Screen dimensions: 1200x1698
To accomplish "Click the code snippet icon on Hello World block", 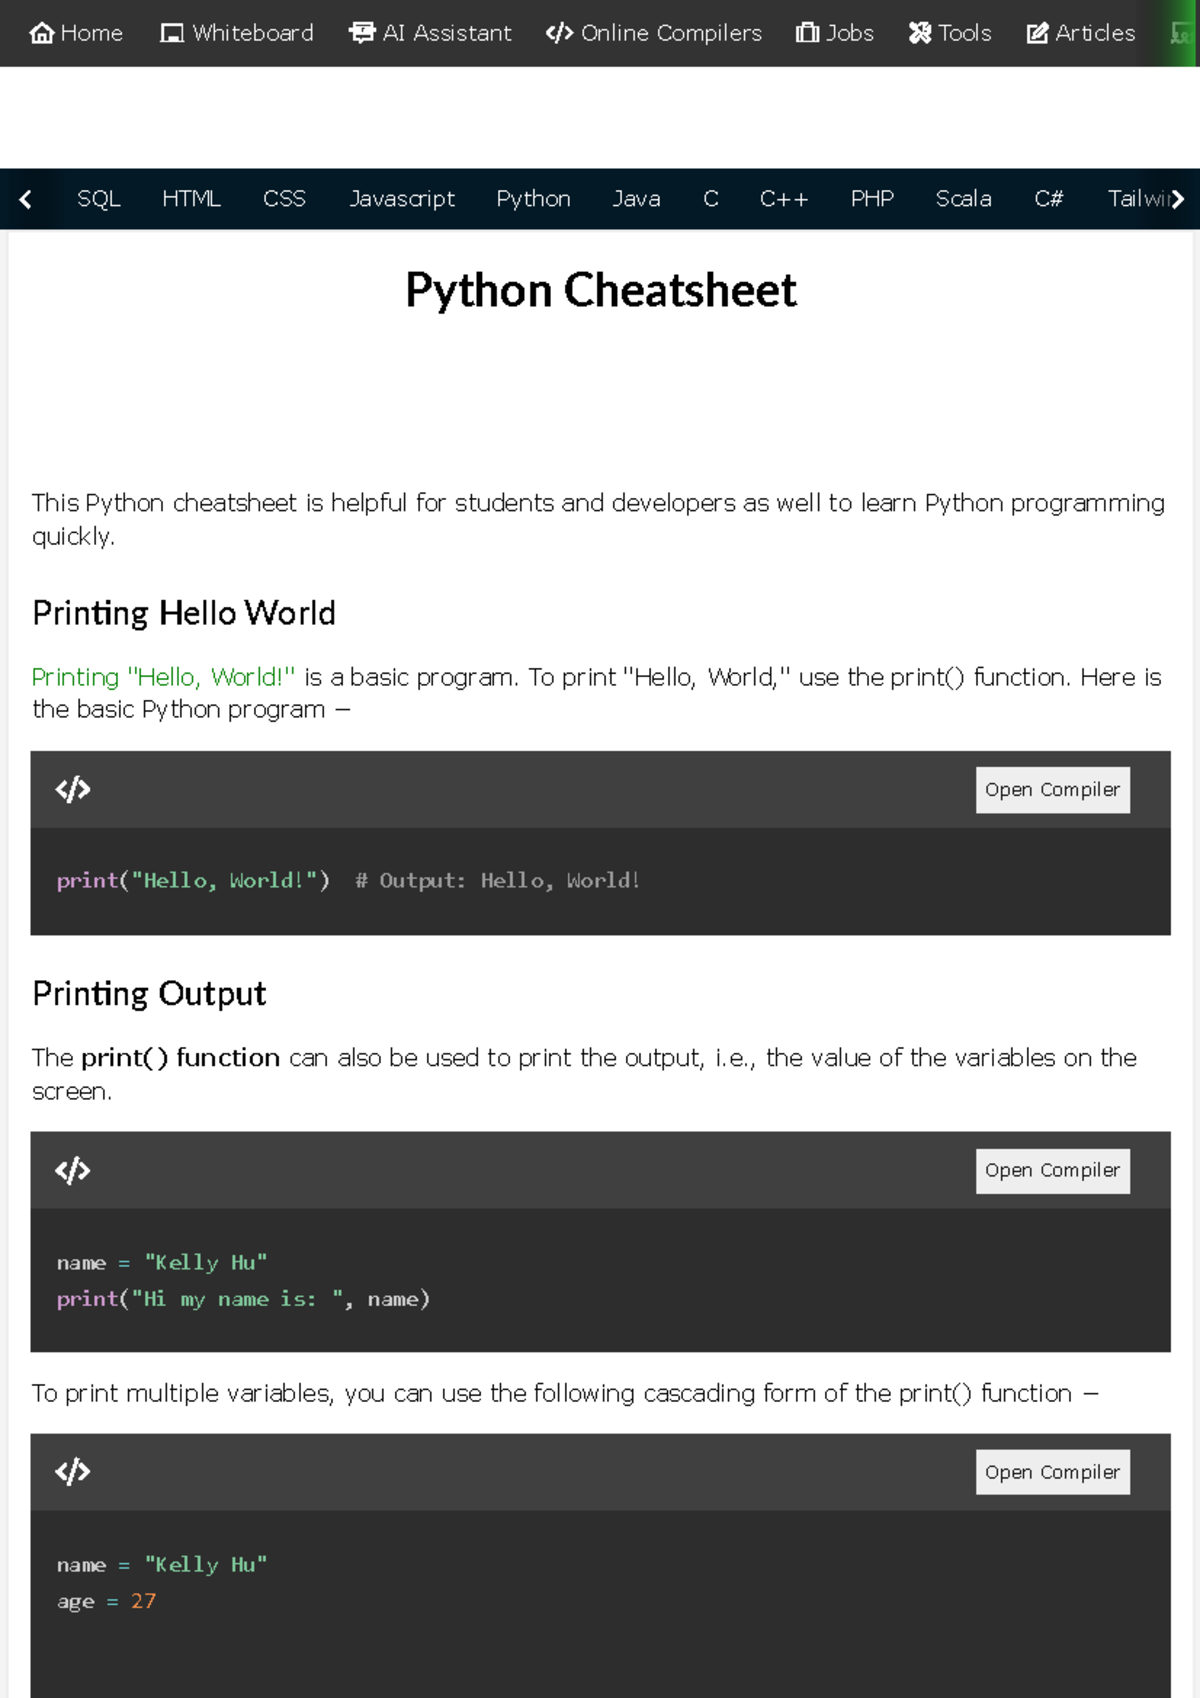I will point(71,789).
